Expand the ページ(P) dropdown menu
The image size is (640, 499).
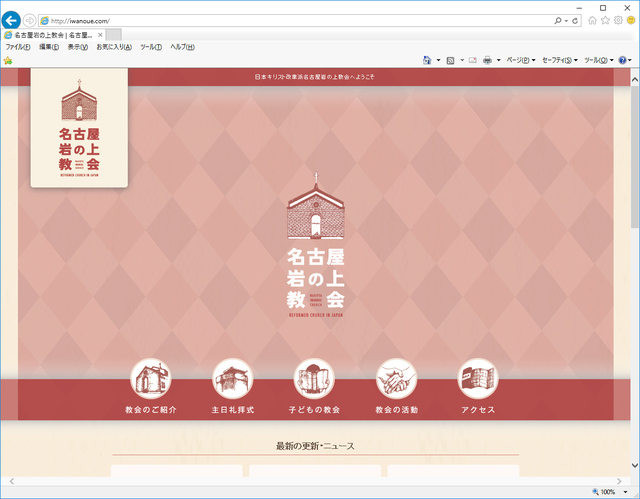click(x=521, y=60)
